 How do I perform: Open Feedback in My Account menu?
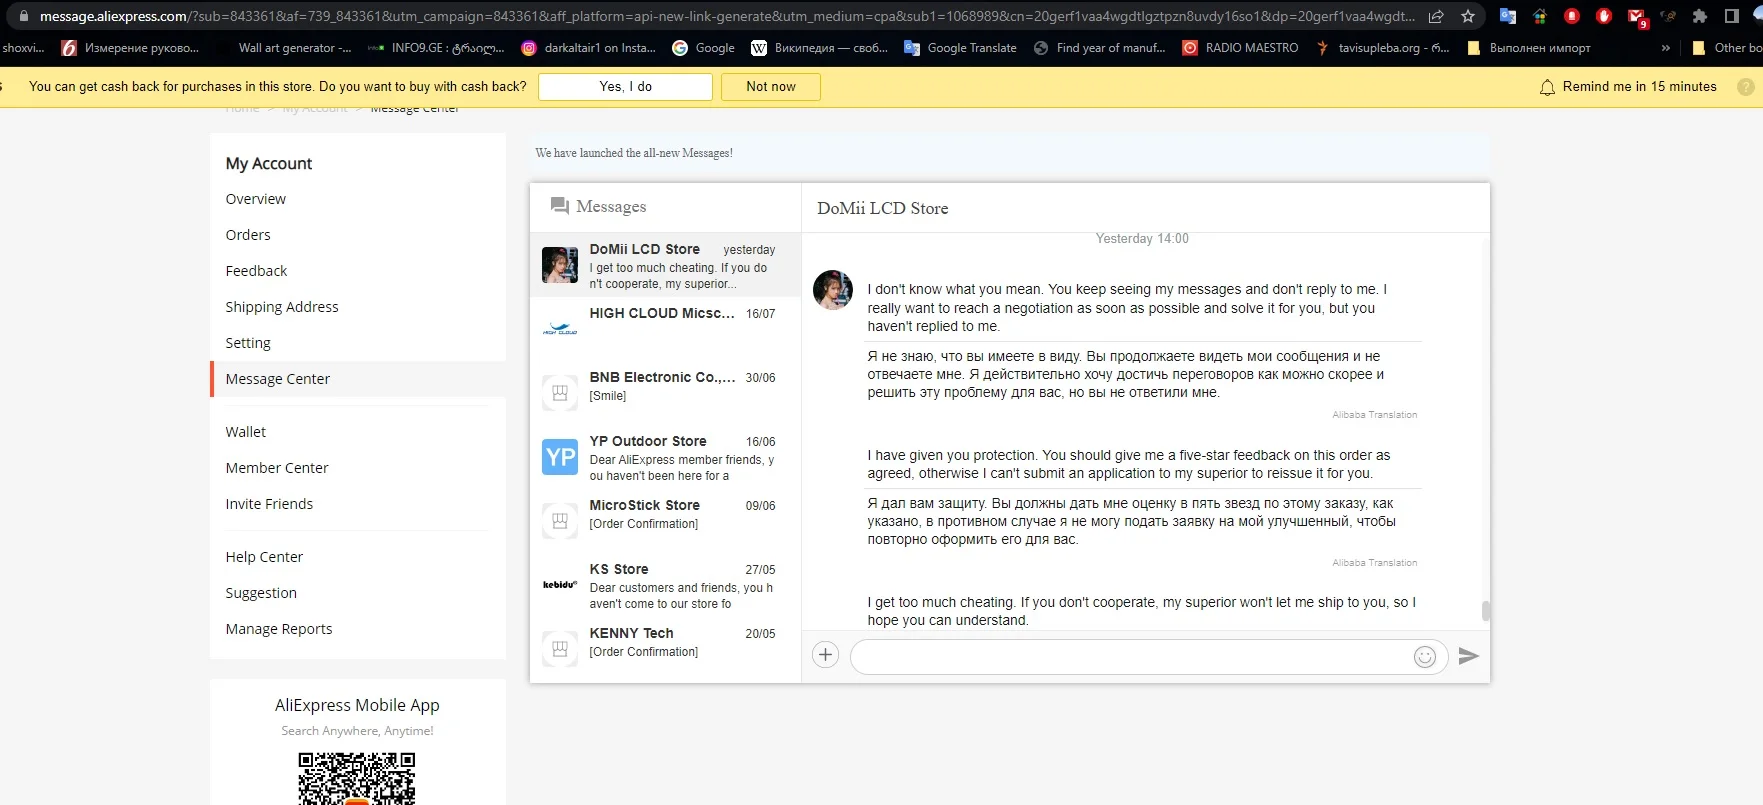(x=256, y=271)
